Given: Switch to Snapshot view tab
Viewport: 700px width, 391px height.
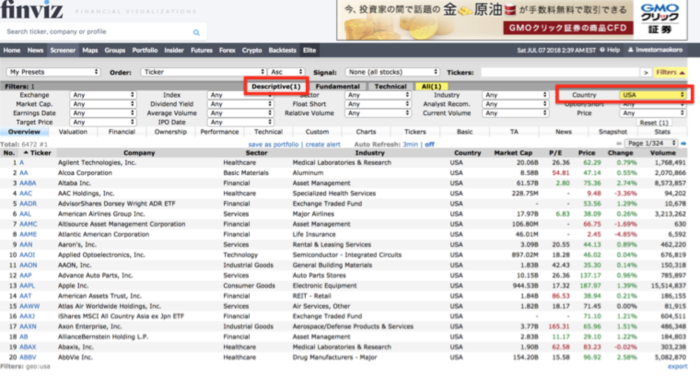Looking at the screenshot, I should point(612,132).
